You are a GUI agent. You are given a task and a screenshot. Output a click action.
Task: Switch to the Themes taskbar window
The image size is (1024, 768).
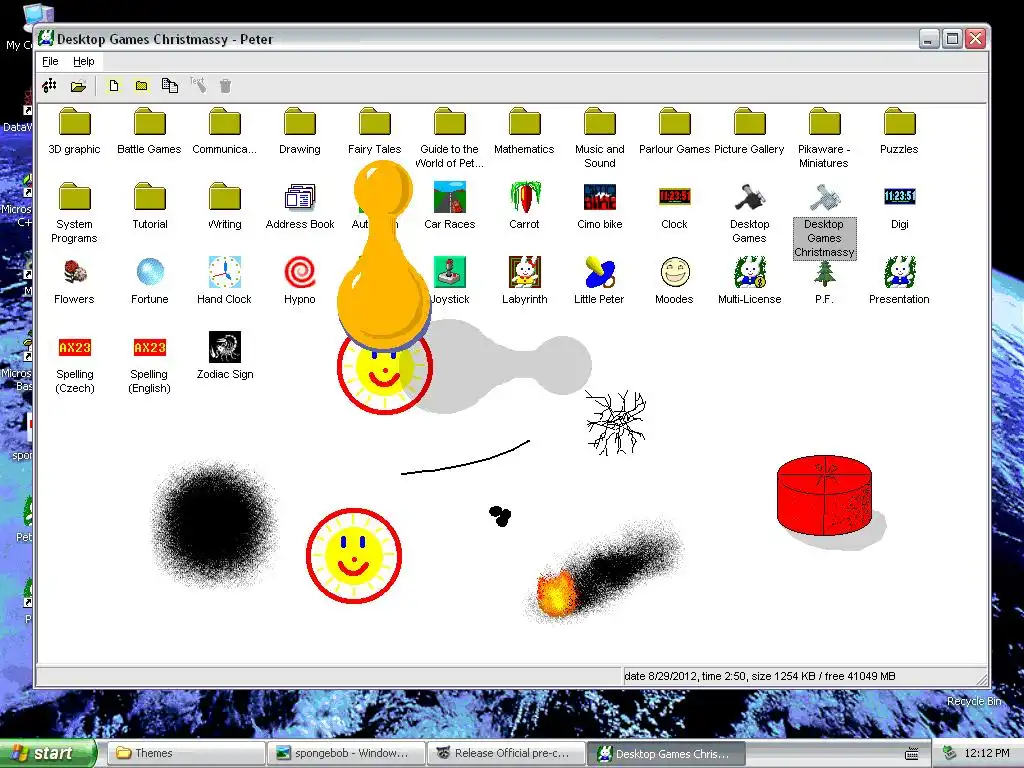[x=186, y=753]
